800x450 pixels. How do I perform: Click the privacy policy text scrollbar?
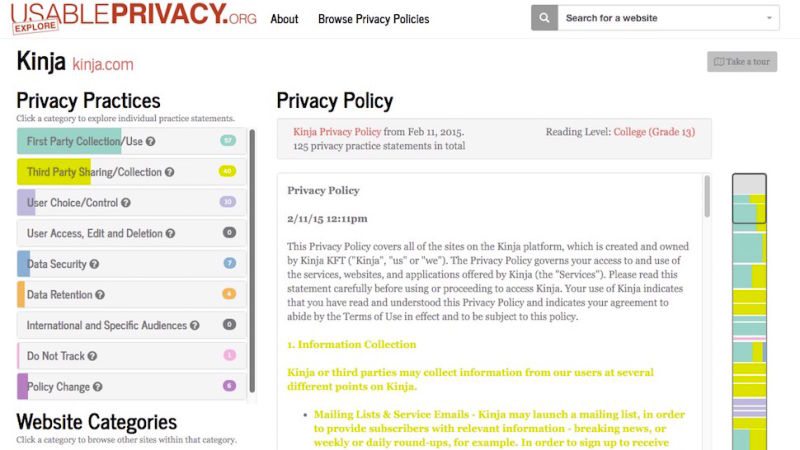tap(707, 196)
